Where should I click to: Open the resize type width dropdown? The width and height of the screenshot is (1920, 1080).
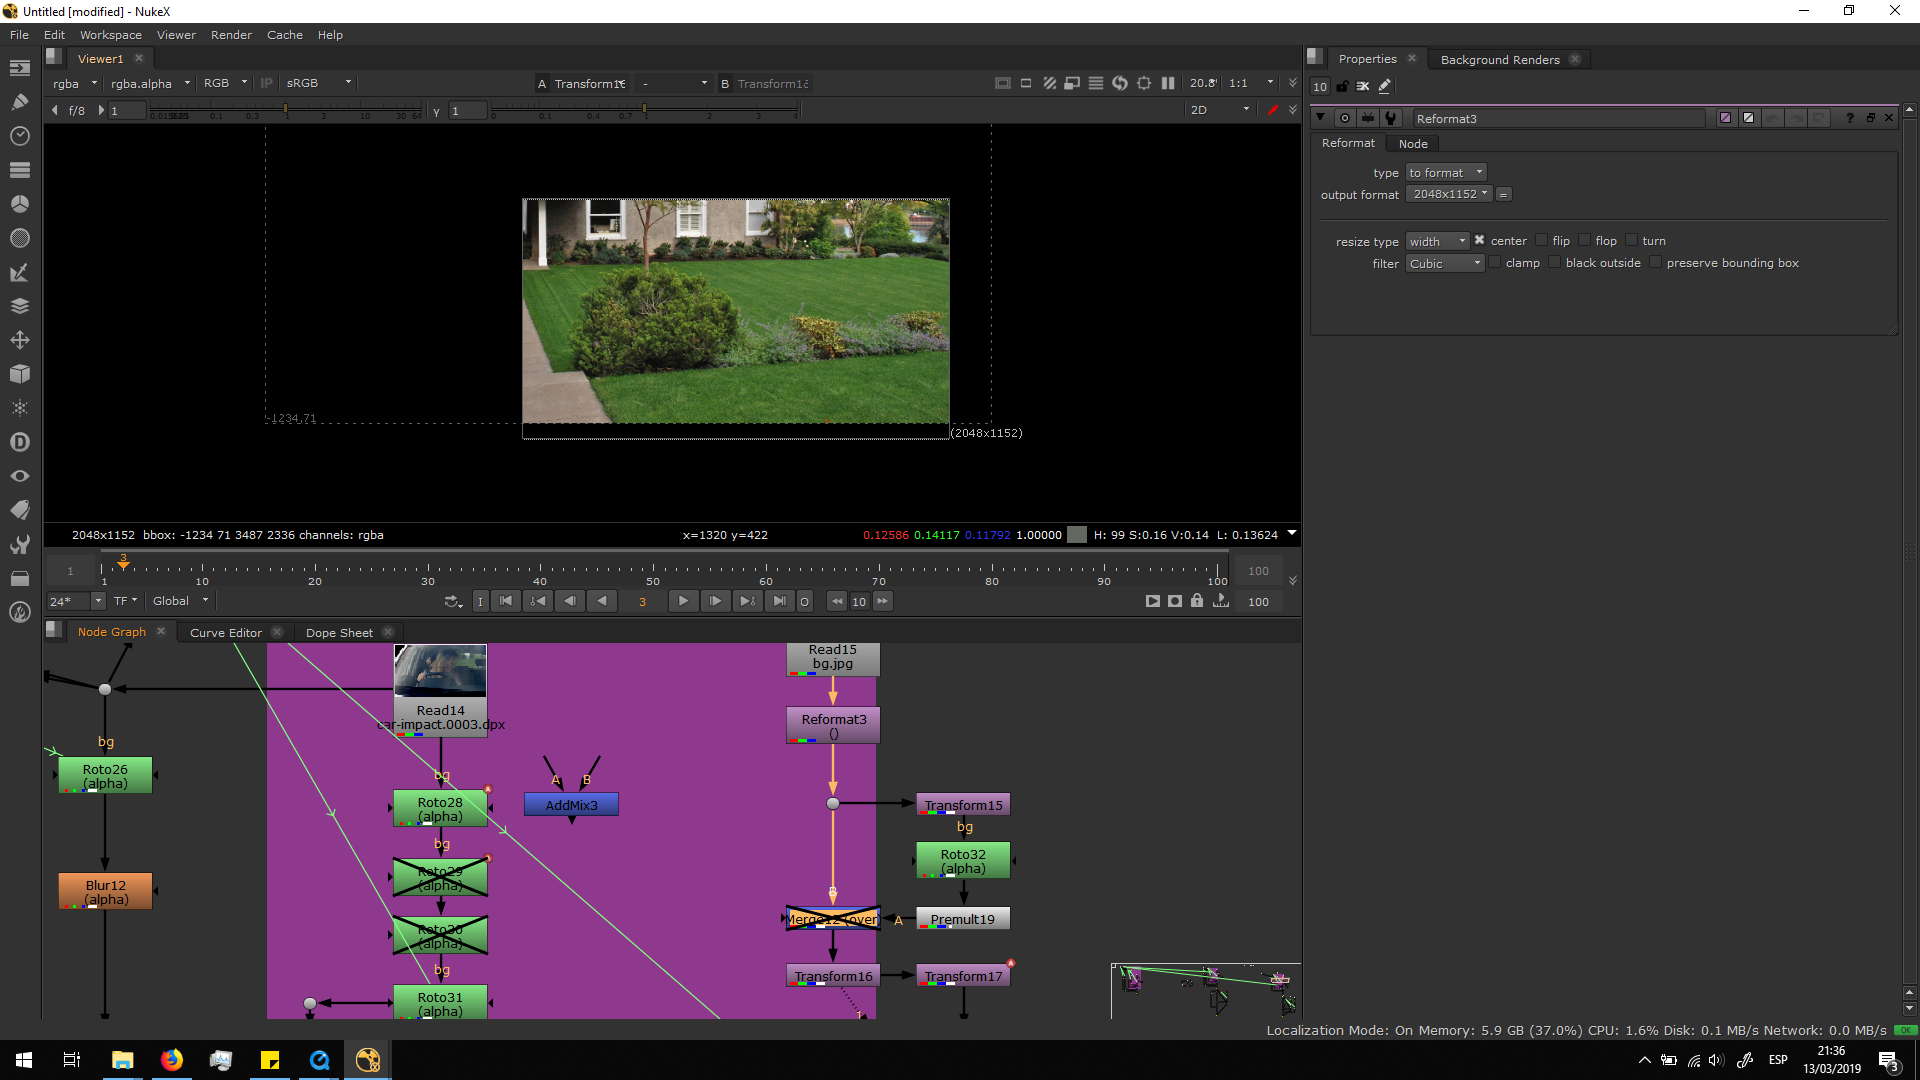1437,241
